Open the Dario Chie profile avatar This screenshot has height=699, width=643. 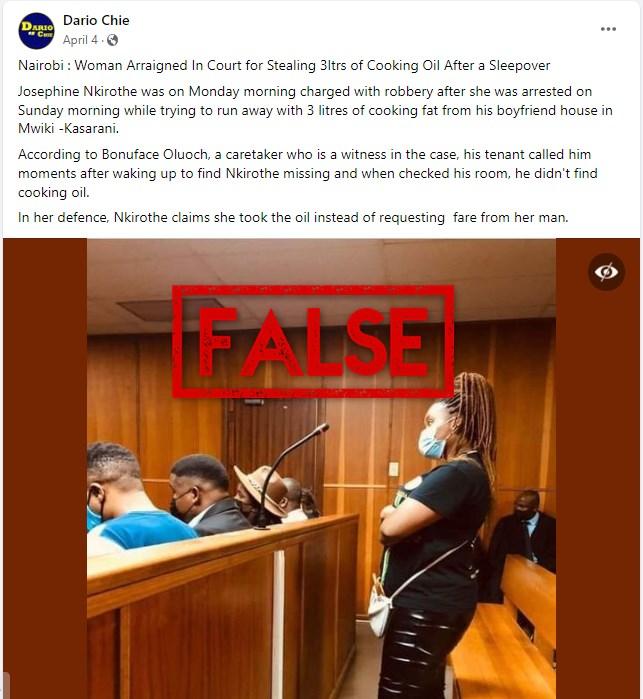point(36,30)
